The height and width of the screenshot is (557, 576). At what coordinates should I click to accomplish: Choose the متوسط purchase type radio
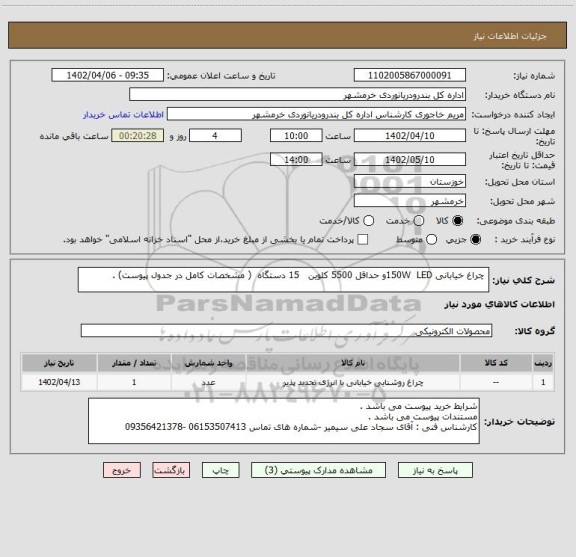pos(431,240)
